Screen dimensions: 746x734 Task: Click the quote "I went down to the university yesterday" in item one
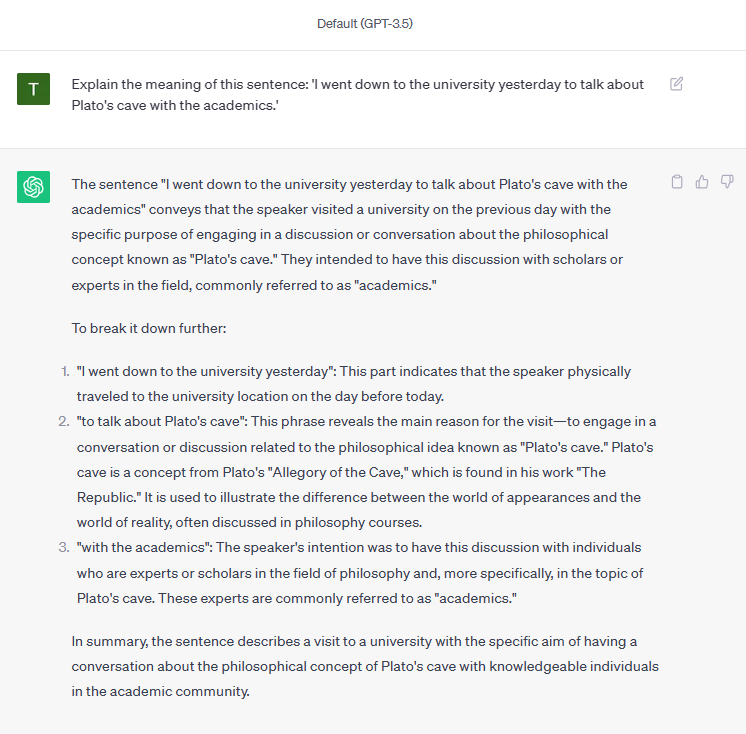click(x=206, y=371)
